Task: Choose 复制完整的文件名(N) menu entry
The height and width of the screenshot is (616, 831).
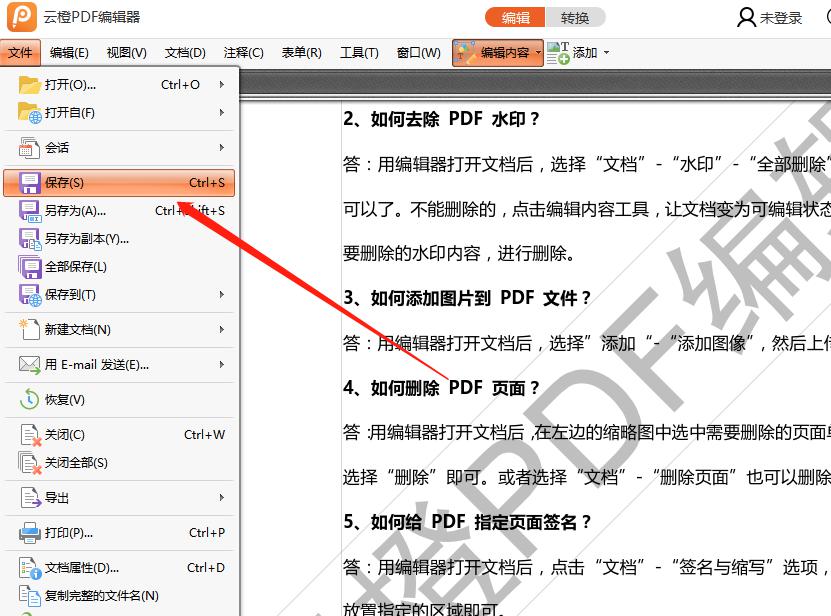Action: [119, 596]
